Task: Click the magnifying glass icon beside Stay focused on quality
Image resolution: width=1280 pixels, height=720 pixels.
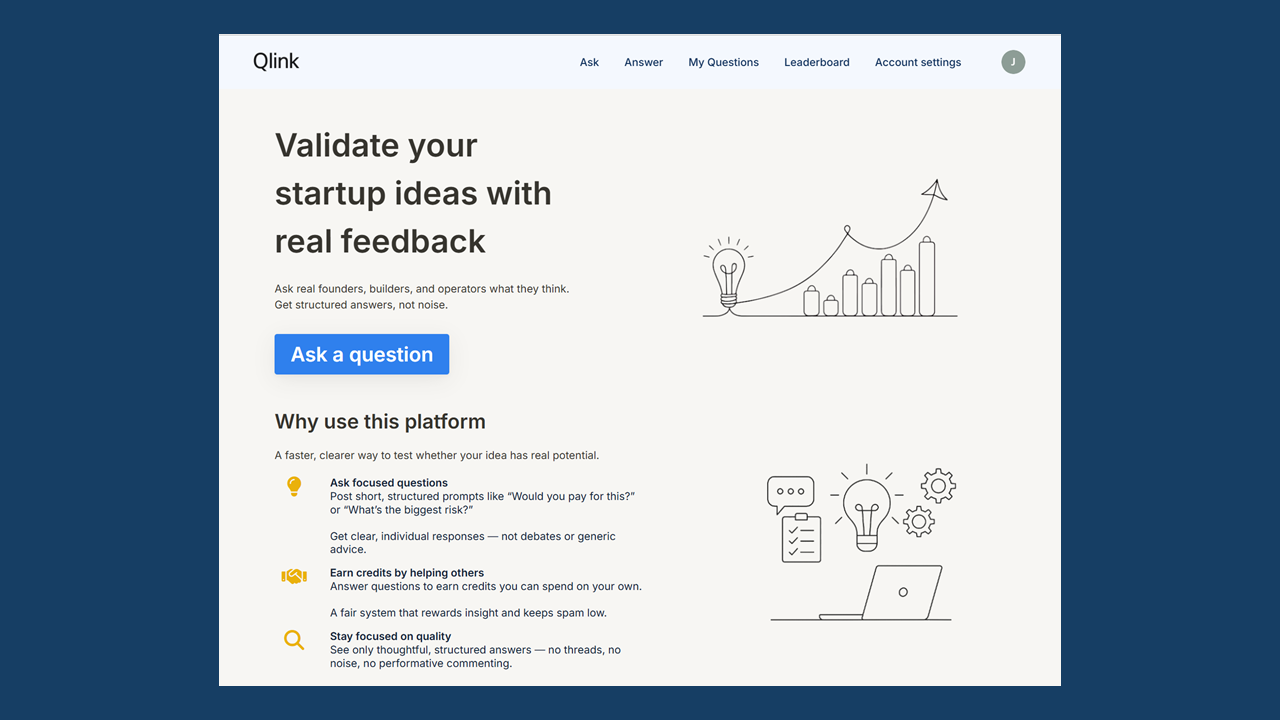Action: [x=294, y=639]
